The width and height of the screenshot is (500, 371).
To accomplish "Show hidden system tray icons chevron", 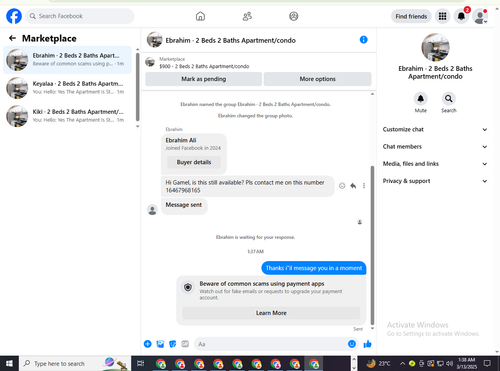I will click(402, 363).
